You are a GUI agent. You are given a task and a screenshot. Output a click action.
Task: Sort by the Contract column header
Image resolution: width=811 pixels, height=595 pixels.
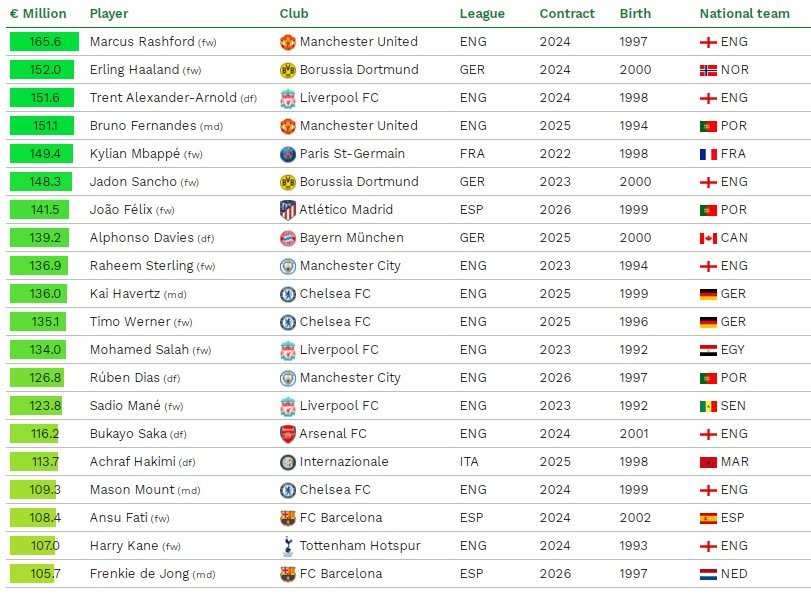(x=567, y=13)
